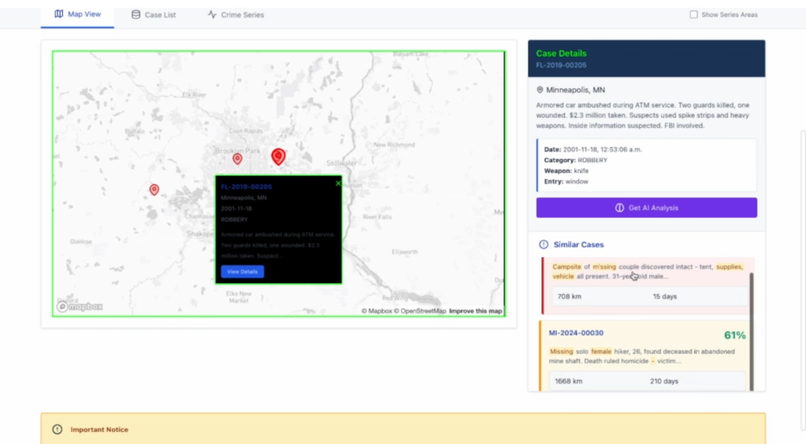Screen dimensions: 806x444
Task: Click the Weapon: knife detail line
Action: tap(566, 171)
